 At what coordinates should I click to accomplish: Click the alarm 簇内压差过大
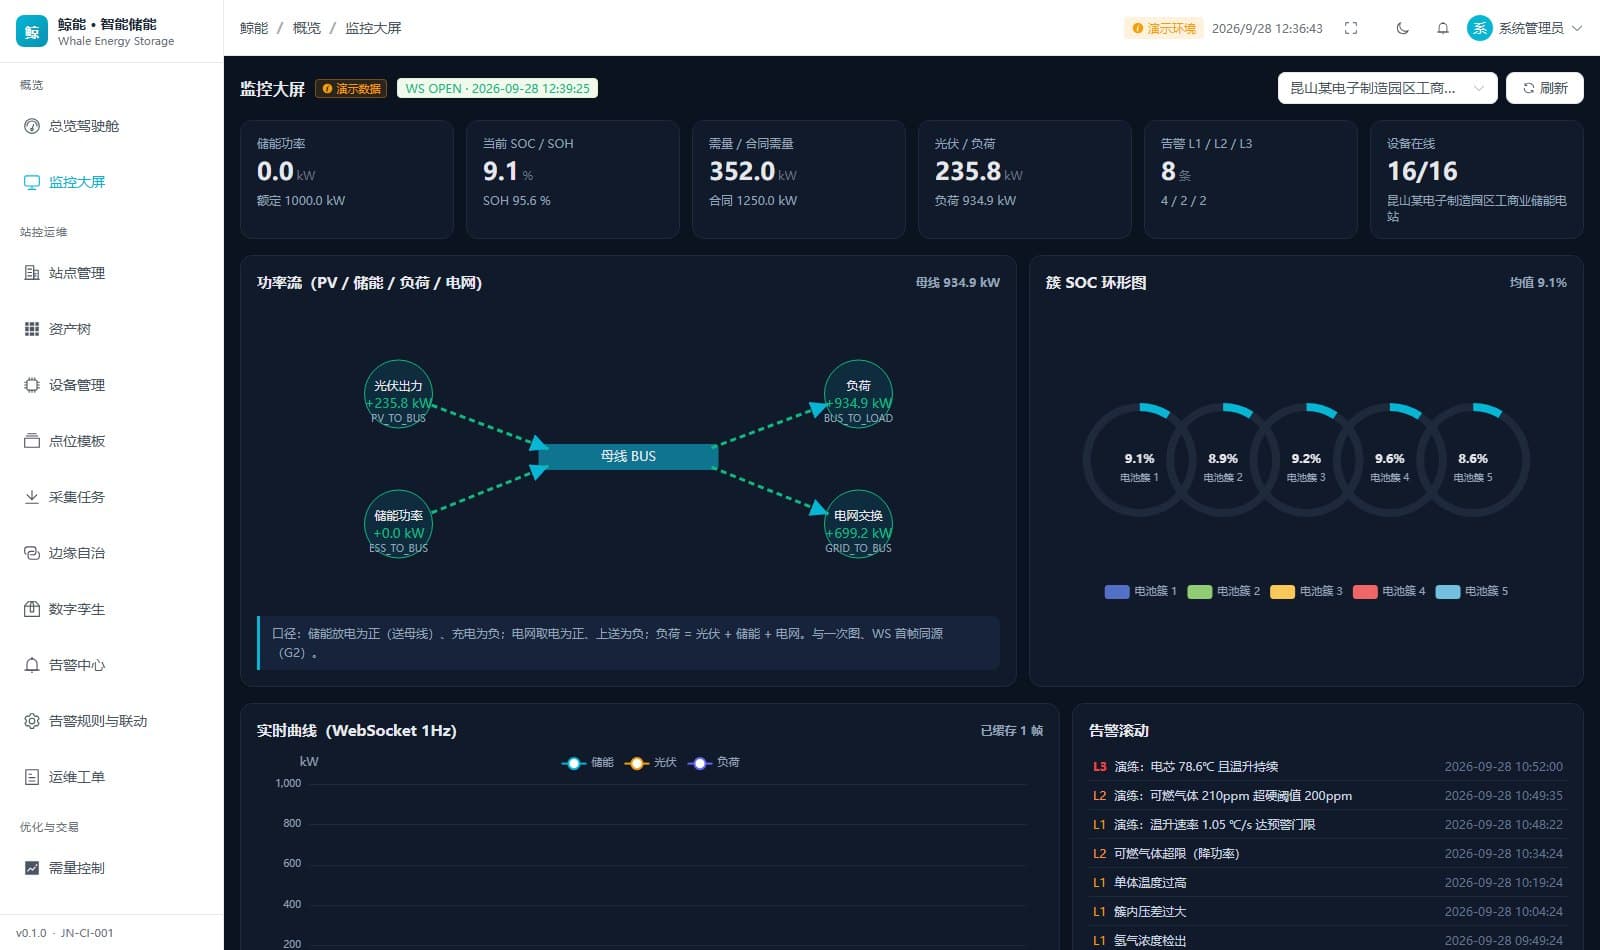coord(1327,912)
